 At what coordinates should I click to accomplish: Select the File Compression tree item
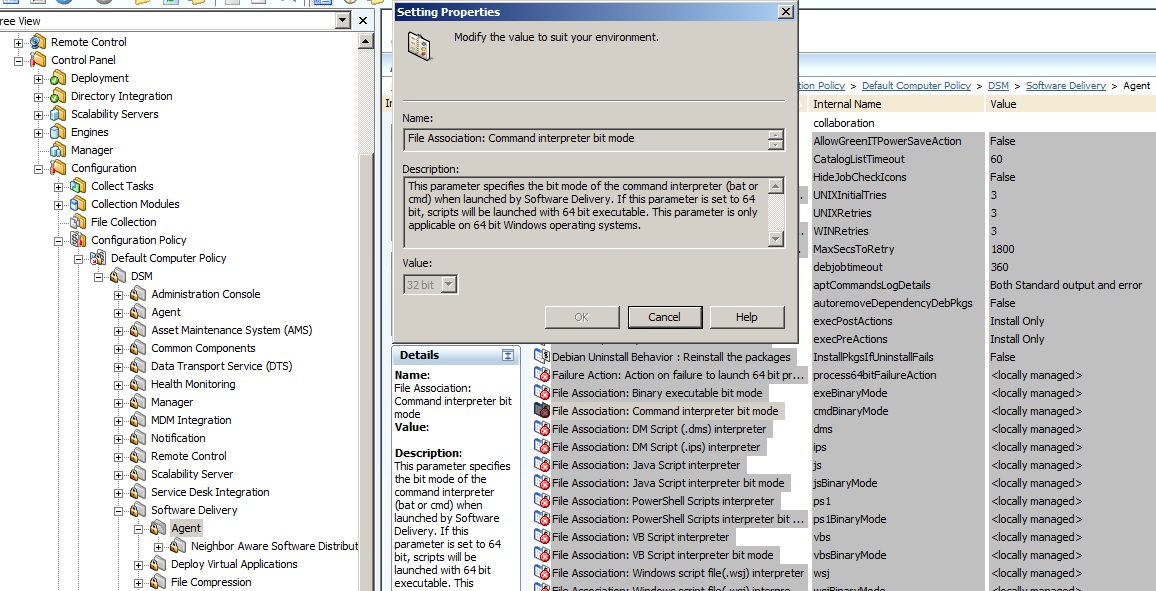tap(210, 582)
